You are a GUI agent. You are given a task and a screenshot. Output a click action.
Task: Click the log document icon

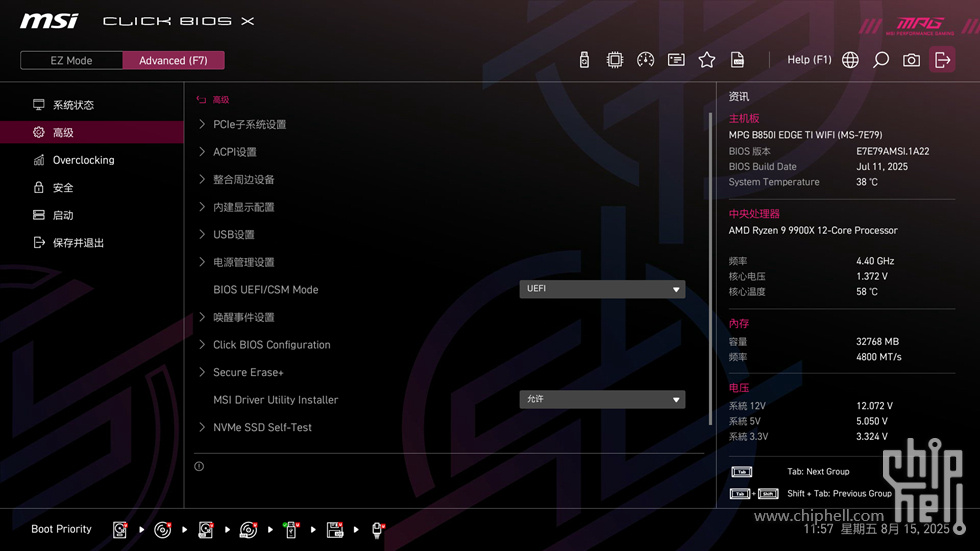(x=738, y=60)
